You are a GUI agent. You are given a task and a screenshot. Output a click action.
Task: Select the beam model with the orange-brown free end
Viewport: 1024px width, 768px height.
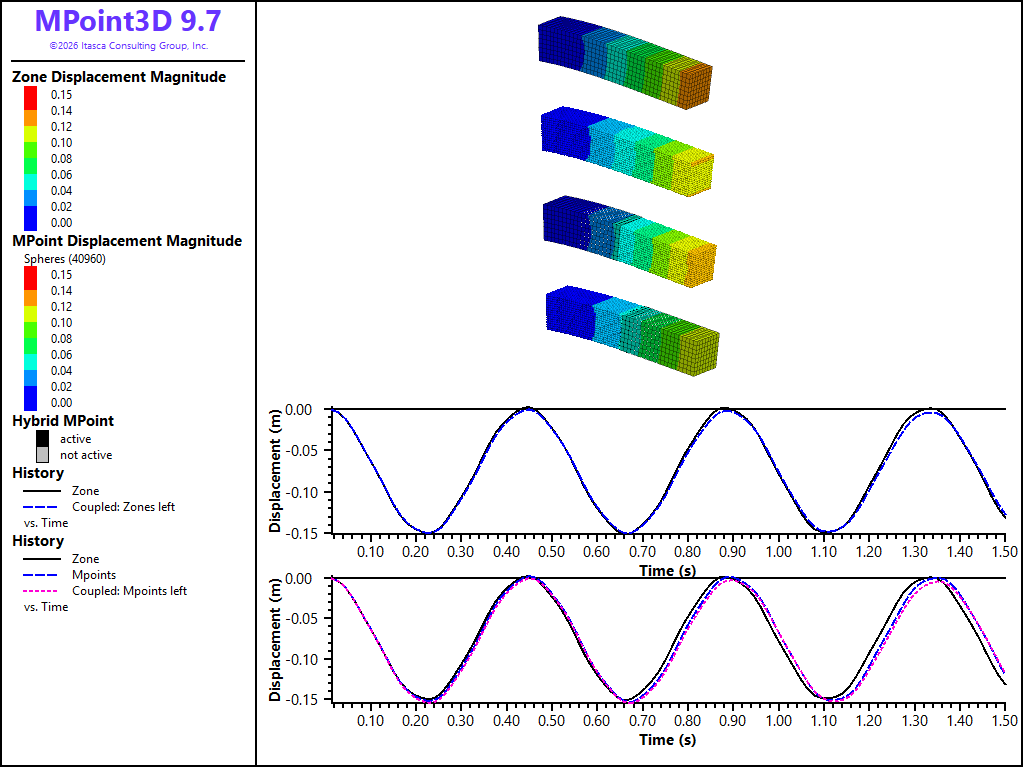click(x=625, y=61)
